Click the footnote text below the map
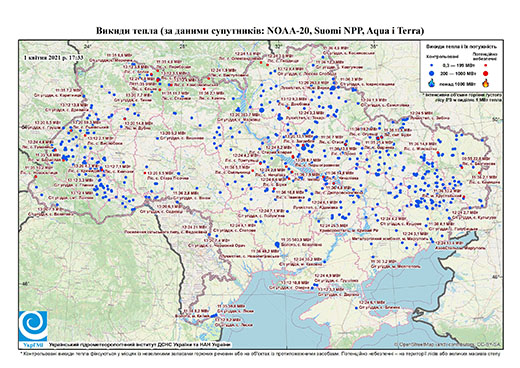This screenshot has width=520, height=368. (260, 353)
